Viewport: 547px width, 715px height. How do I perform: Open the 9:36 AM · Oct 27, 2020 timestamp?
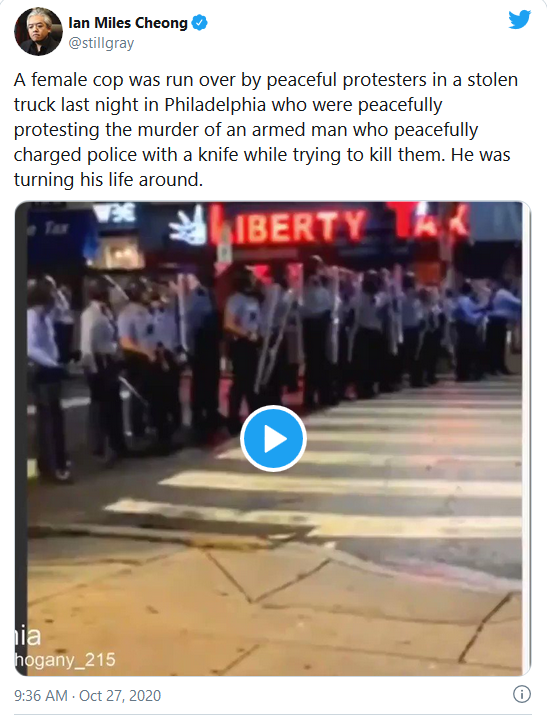(88, 695)
